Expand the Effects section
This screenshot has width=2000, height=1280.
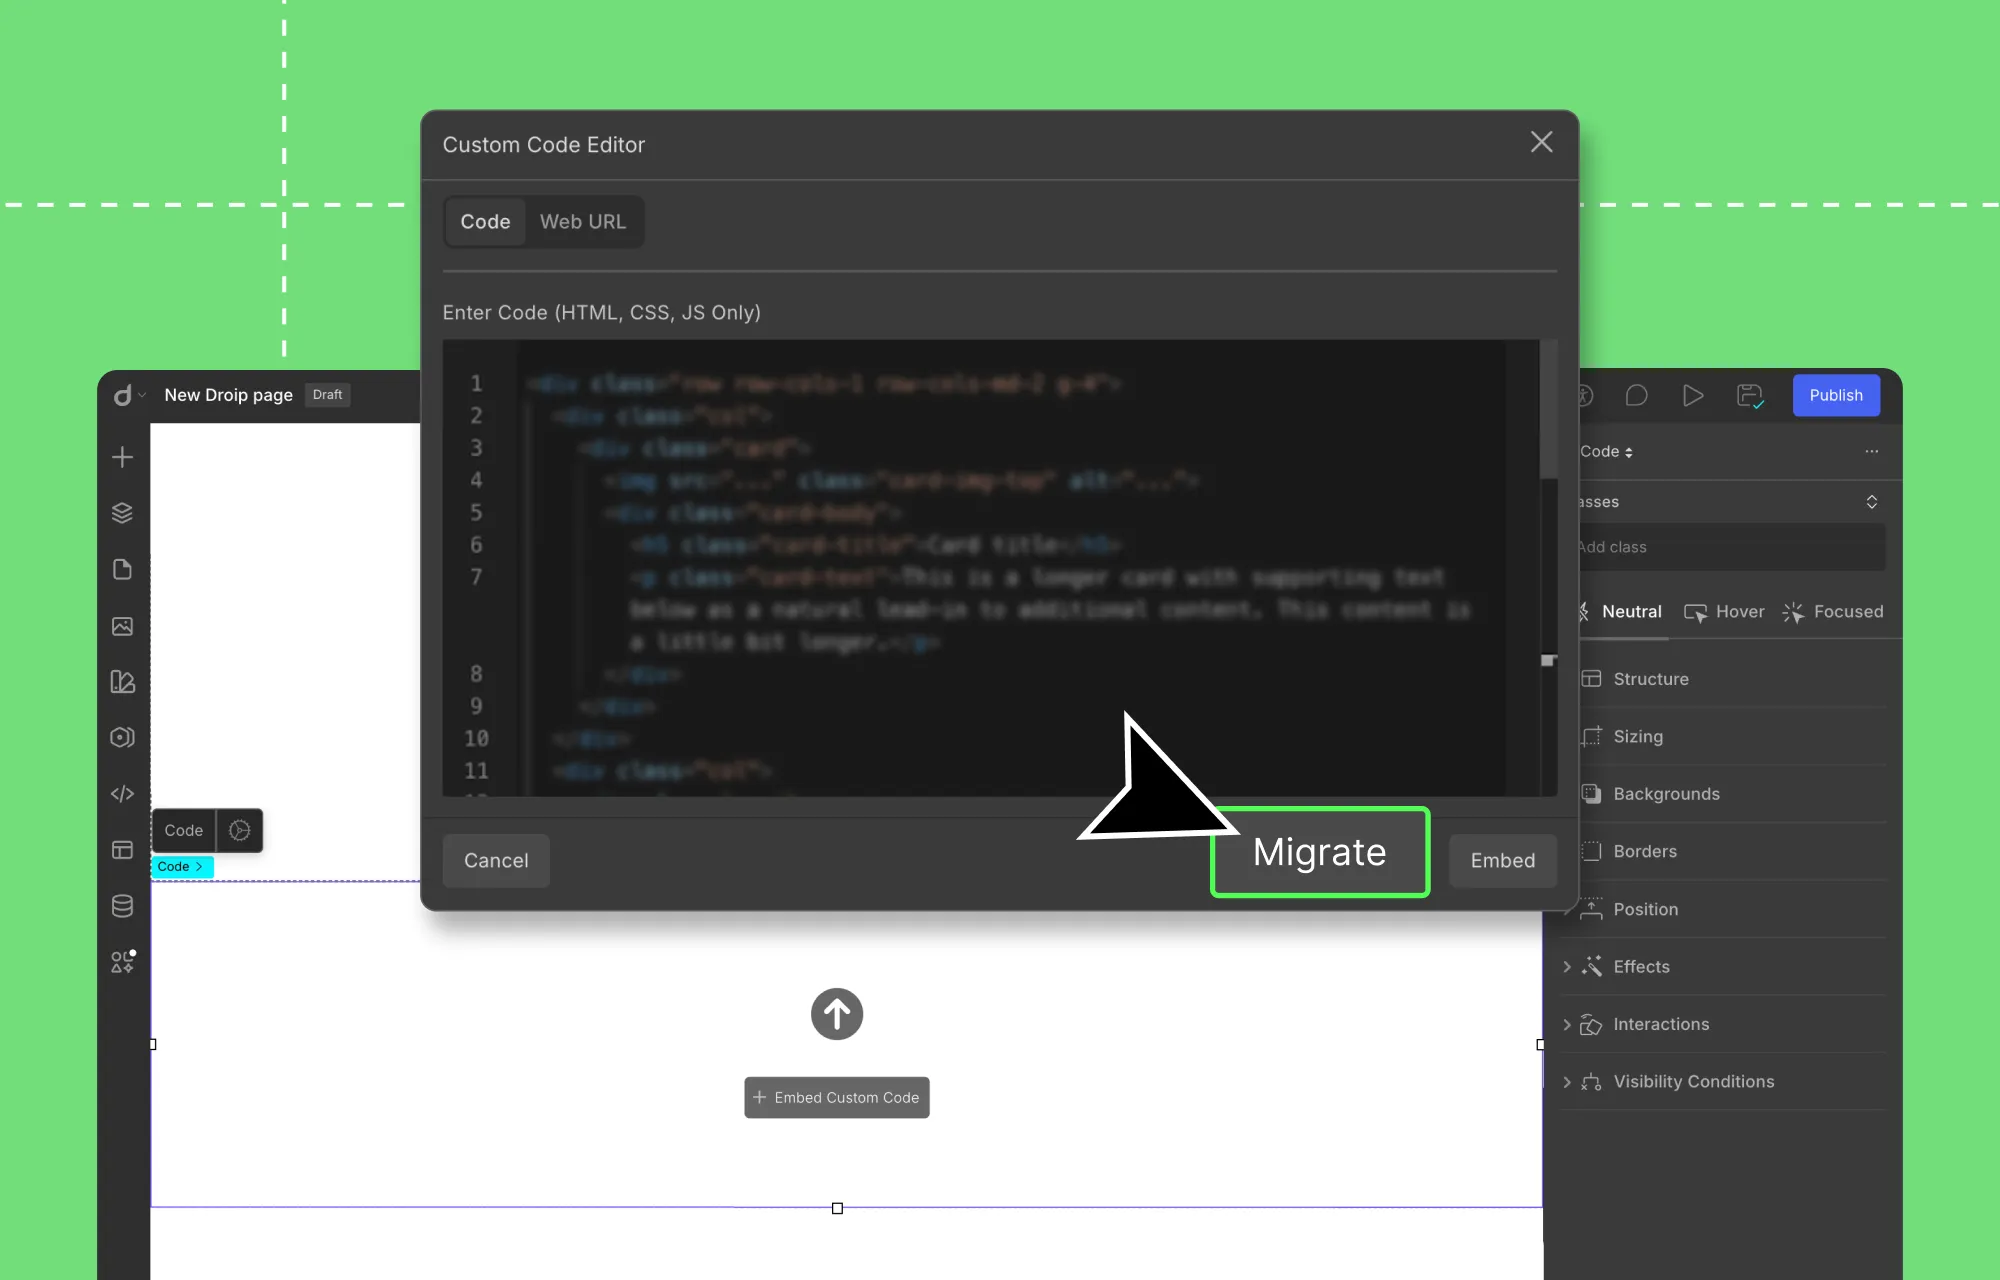[x=1641, y=966]
